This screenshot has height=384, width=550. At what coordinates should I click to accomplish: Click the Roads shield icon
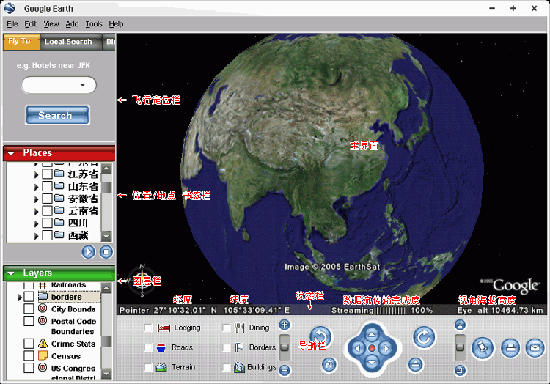coord(161,348)
